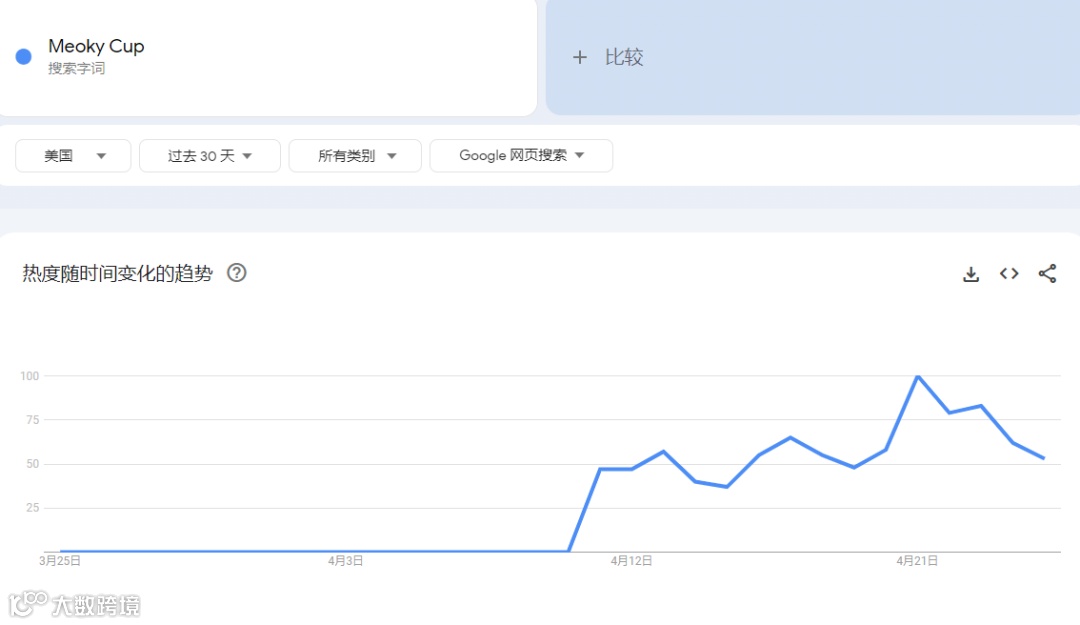Image resolution: width=1080 pixels, height=625 pixels.
Task: Open help for 热度随时间变化的趋势
Action: [x=236, y=273]
